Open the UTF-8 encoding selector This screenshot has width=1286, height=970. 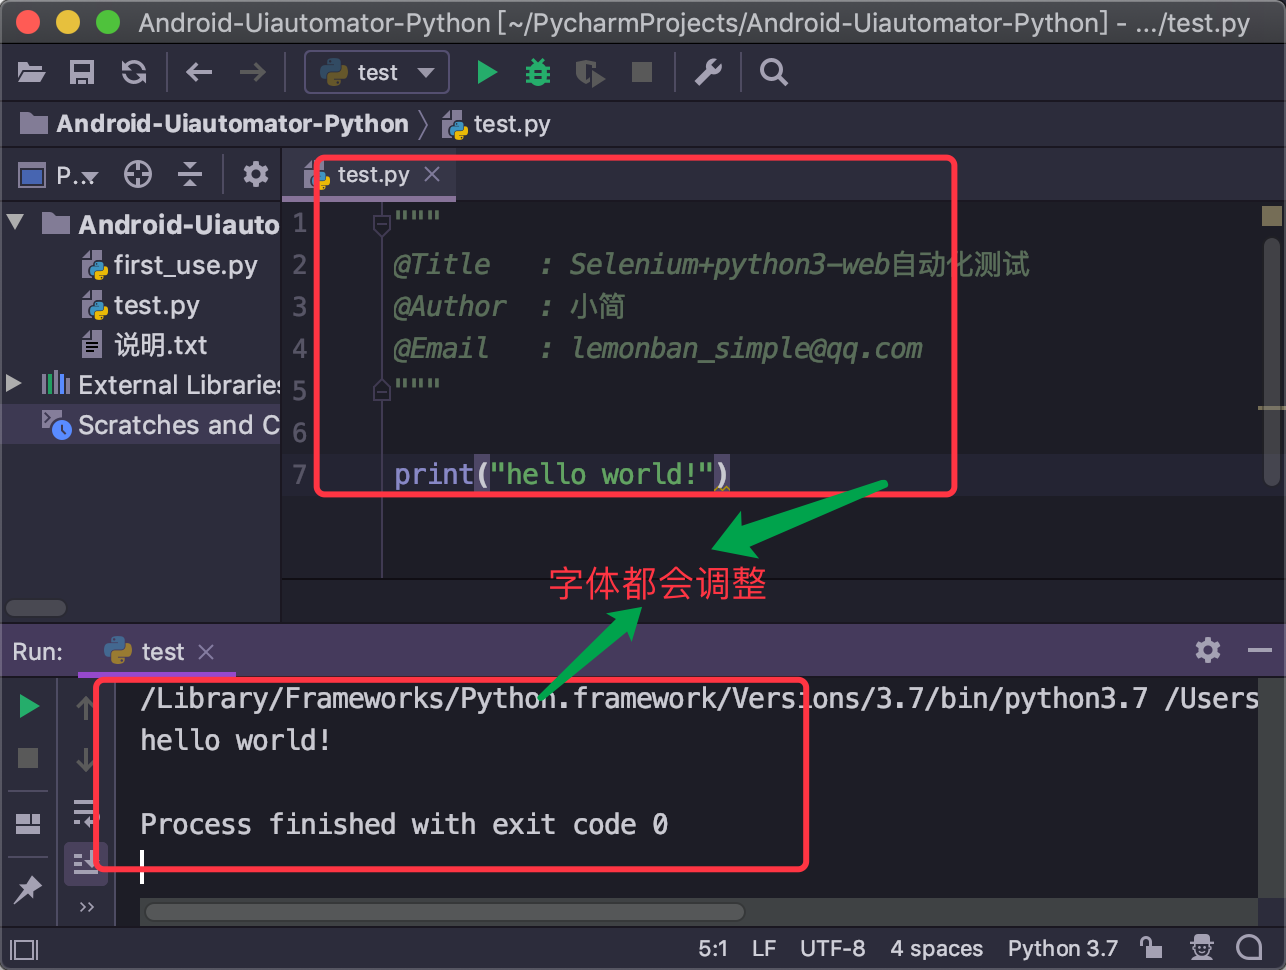[x=832, y=948]
